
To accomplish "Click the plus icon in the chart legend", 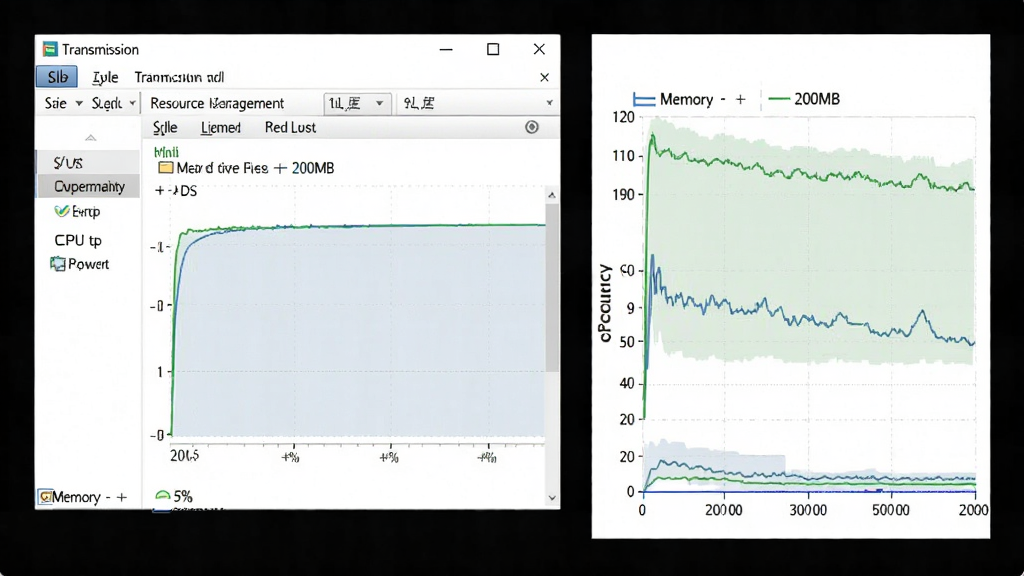I will 741,99.
